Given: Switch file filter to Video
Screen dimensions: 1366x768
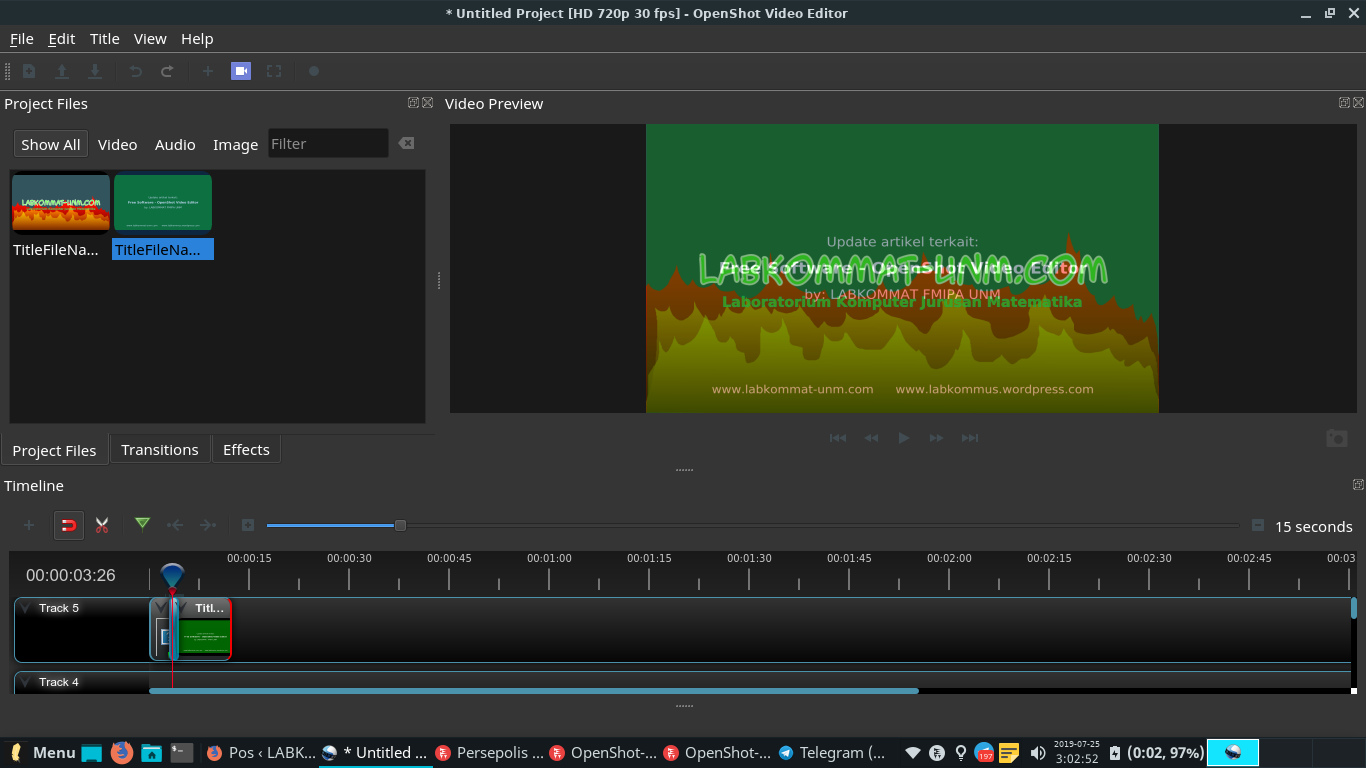Looking at the screenshot, I should (117, 144).
